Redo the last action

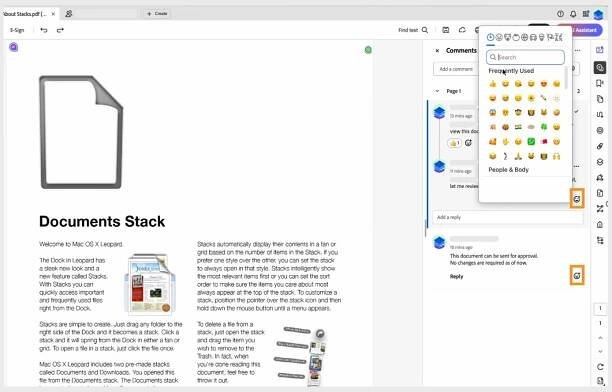coord(60,30)
